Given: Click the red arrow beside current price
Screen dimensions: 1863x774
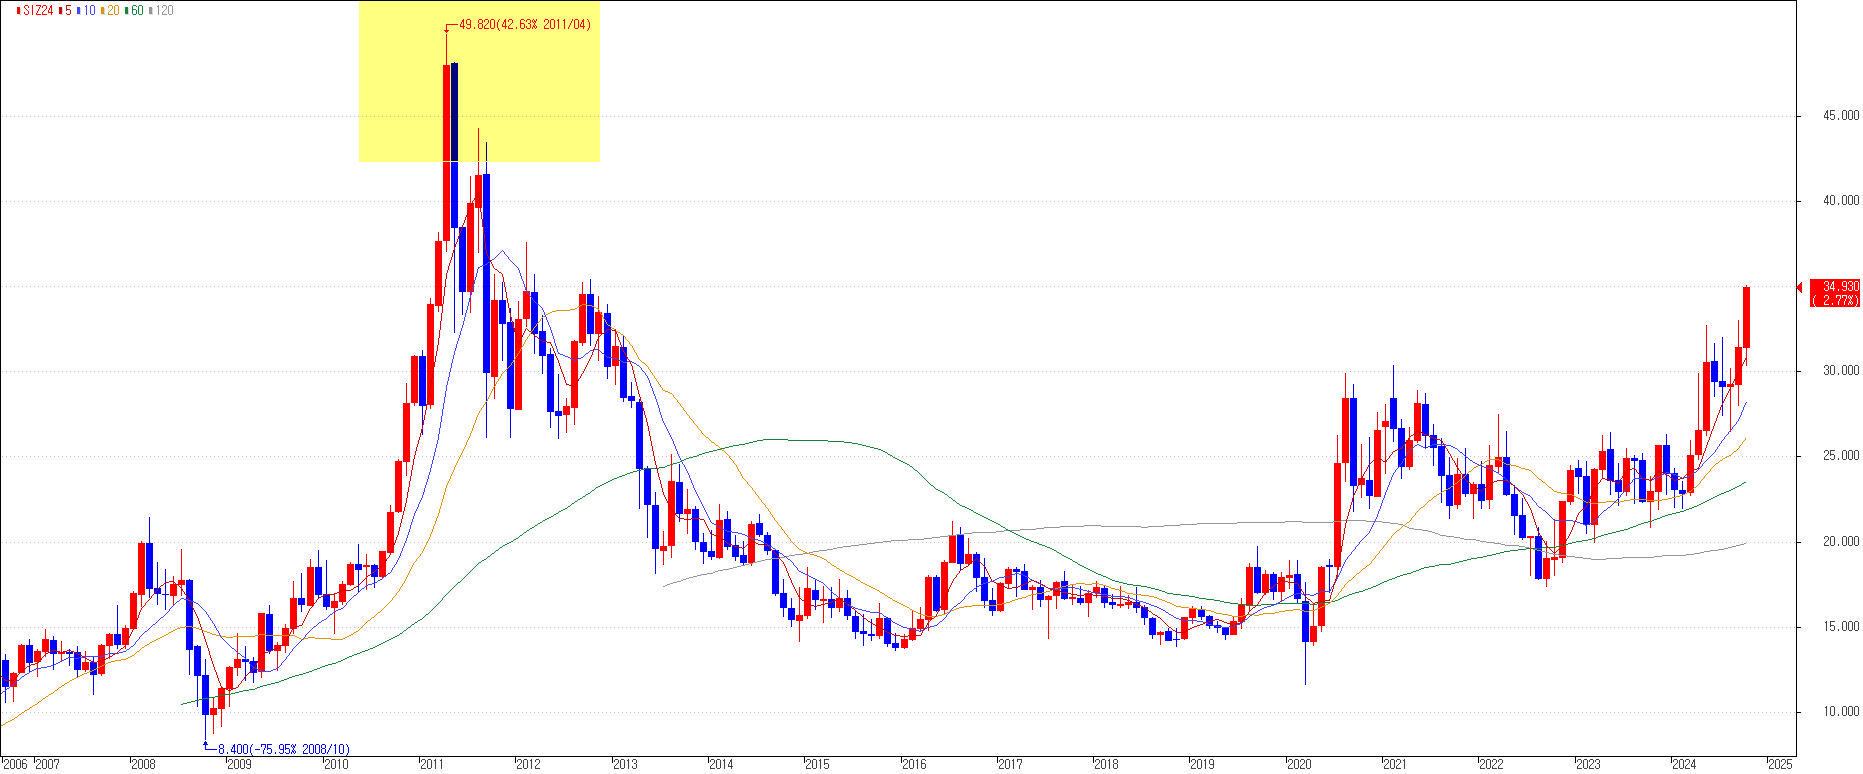Looking at the screenshot, I should click(x=1801, y=288).
